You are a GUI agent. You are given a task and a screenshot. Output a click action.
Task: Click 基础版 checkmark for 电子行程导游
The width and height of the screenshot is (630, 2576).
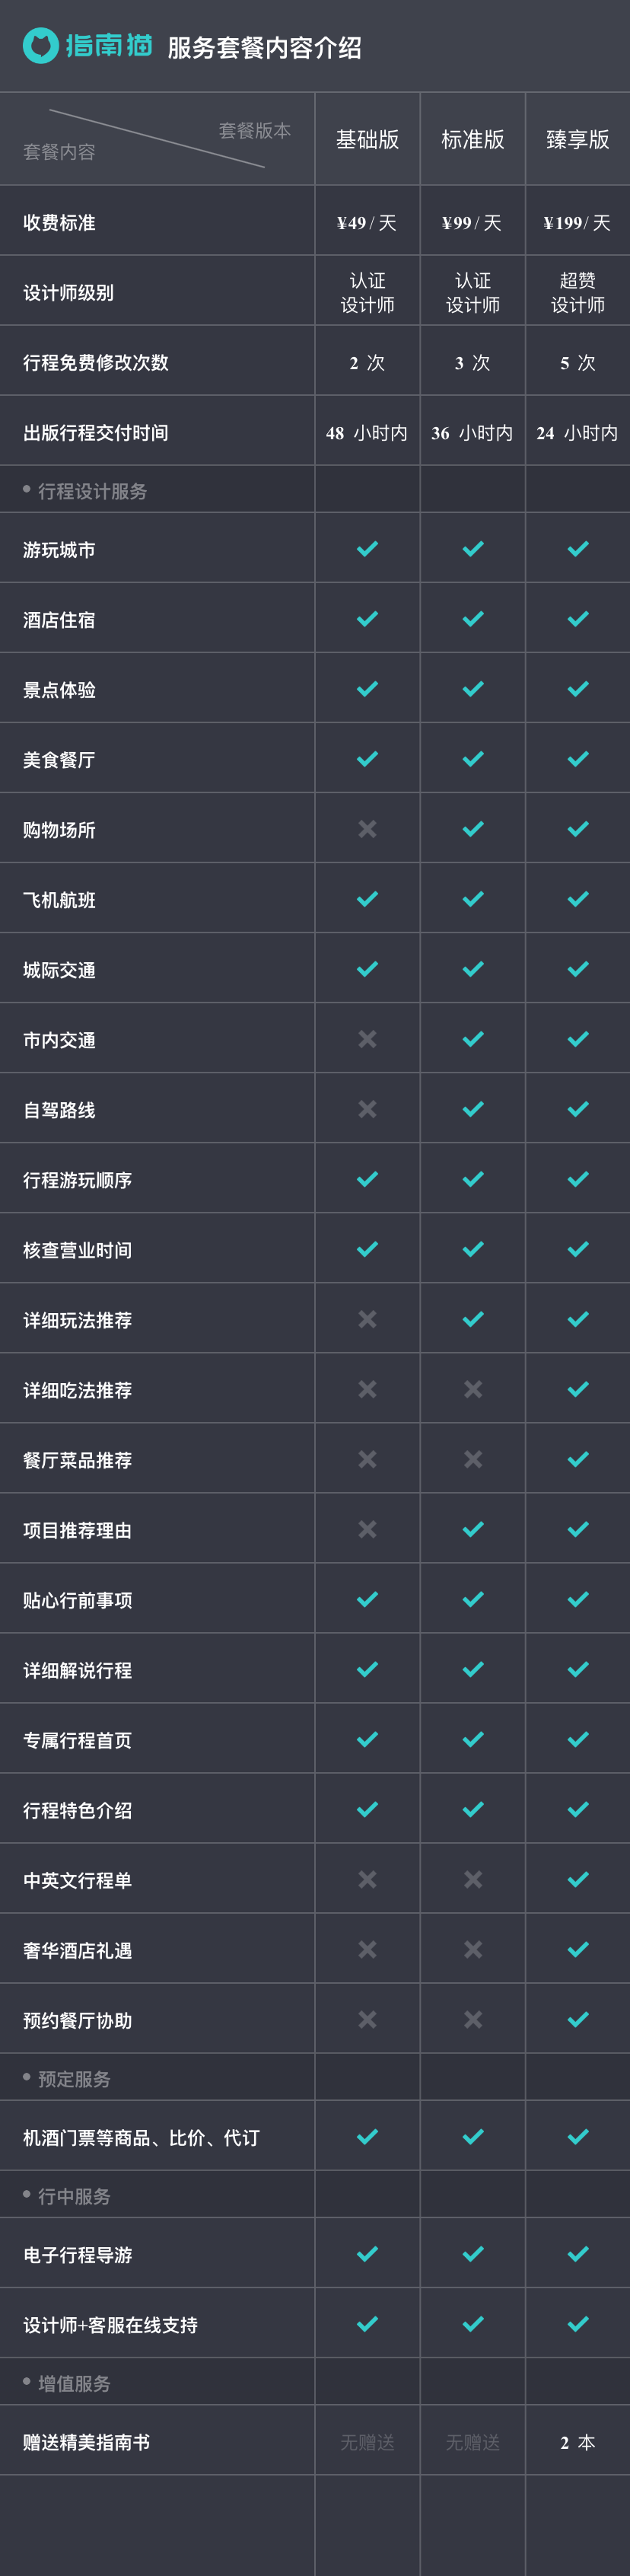point(367,2253)
